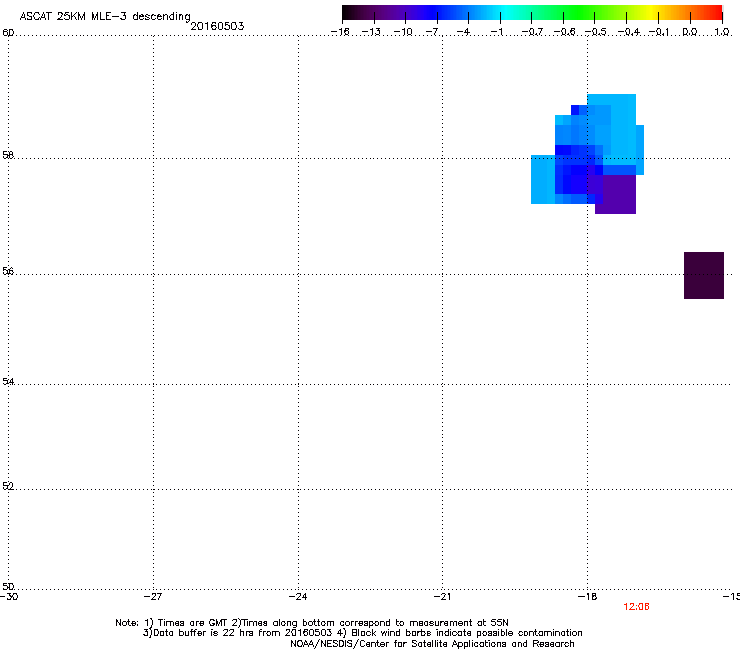740x650 pixels.
Task: Click latitude label 56 on left axis
Action: [x=8, y=271]
